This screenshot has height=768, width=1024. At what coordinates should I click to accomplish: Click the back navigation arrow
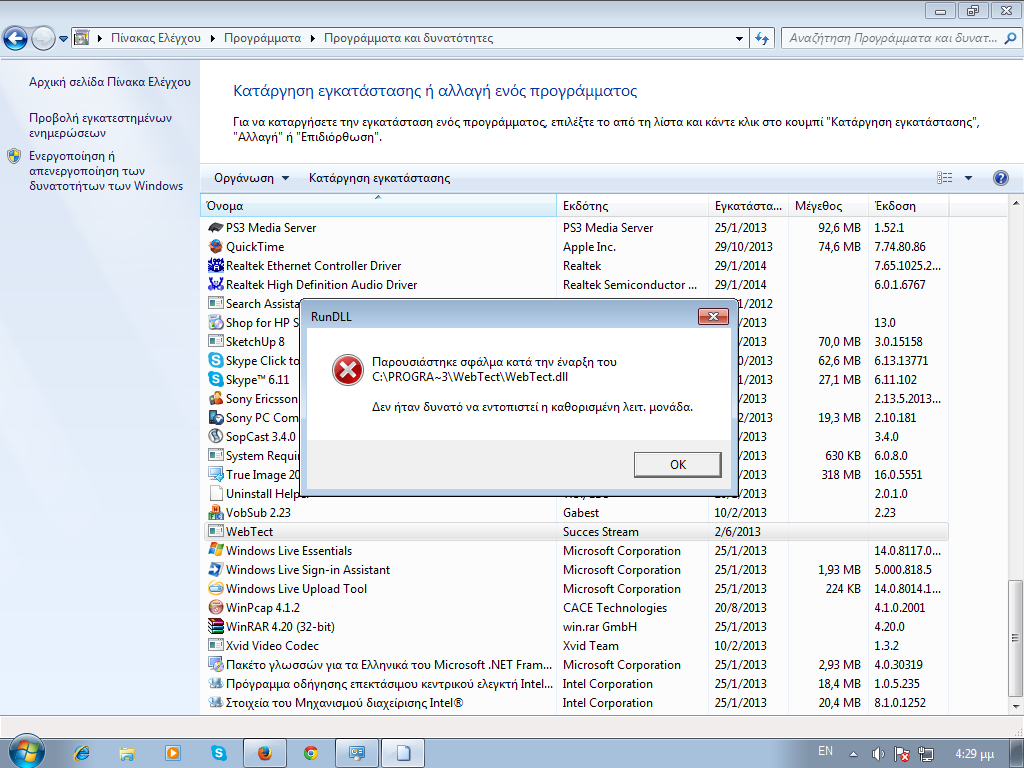[16, 39]
